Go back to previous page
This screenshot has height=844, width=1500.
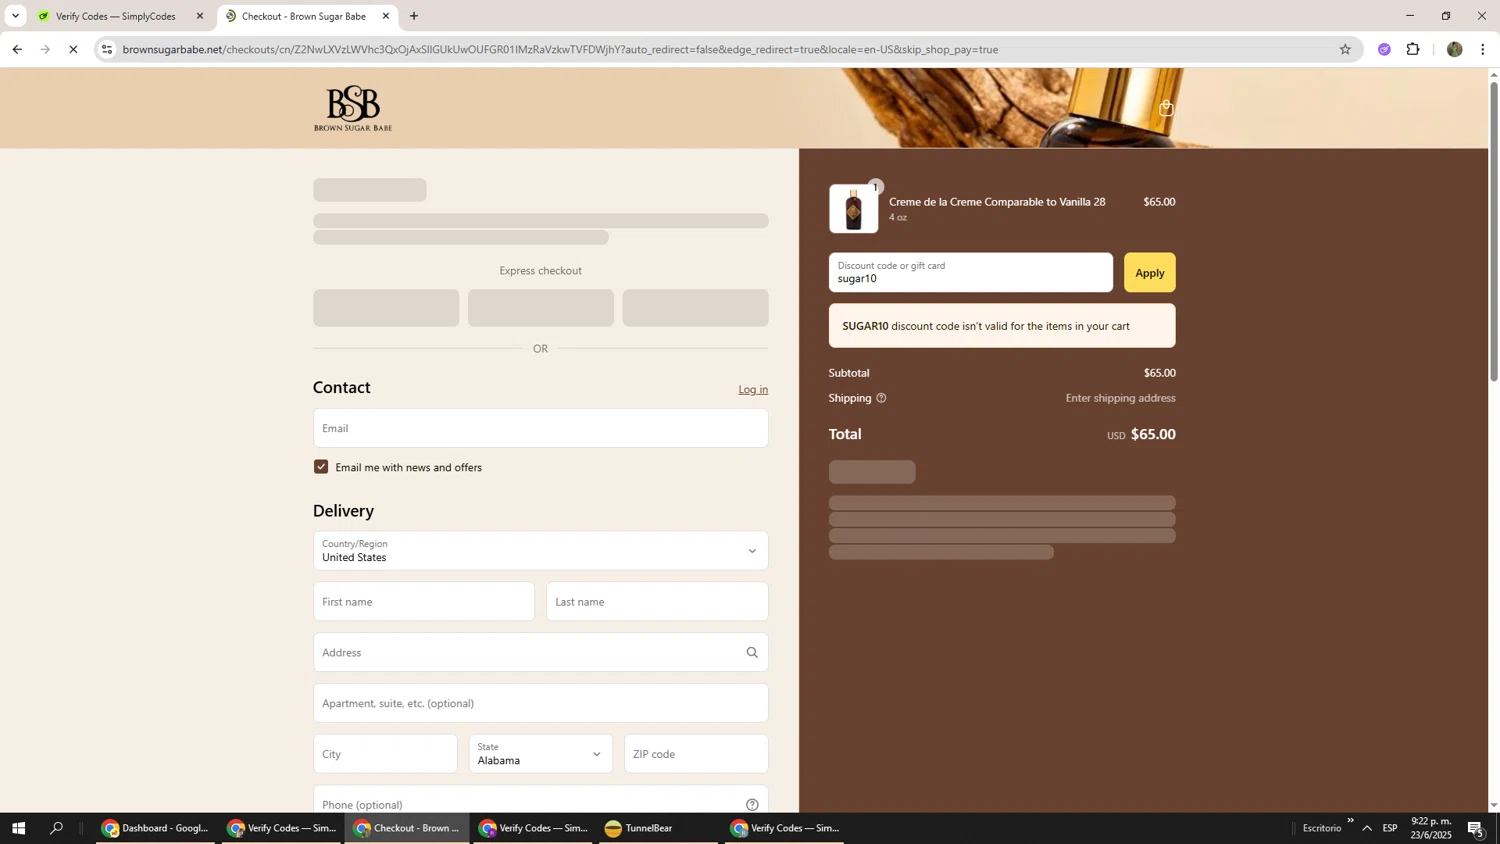(x=17, y=49)
